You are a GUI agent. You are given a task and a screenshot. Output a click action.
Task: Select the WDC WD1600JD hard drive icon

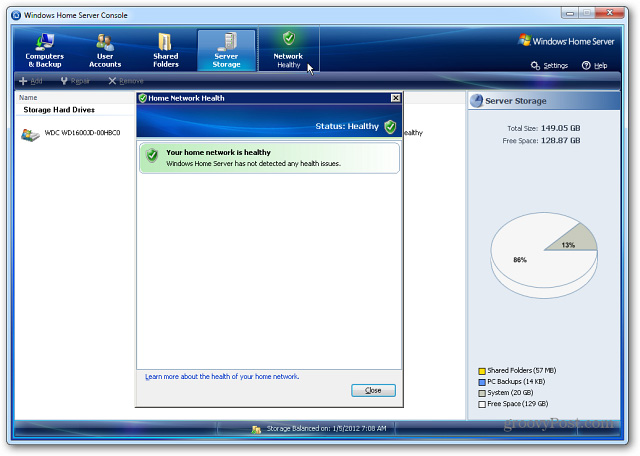30,135
